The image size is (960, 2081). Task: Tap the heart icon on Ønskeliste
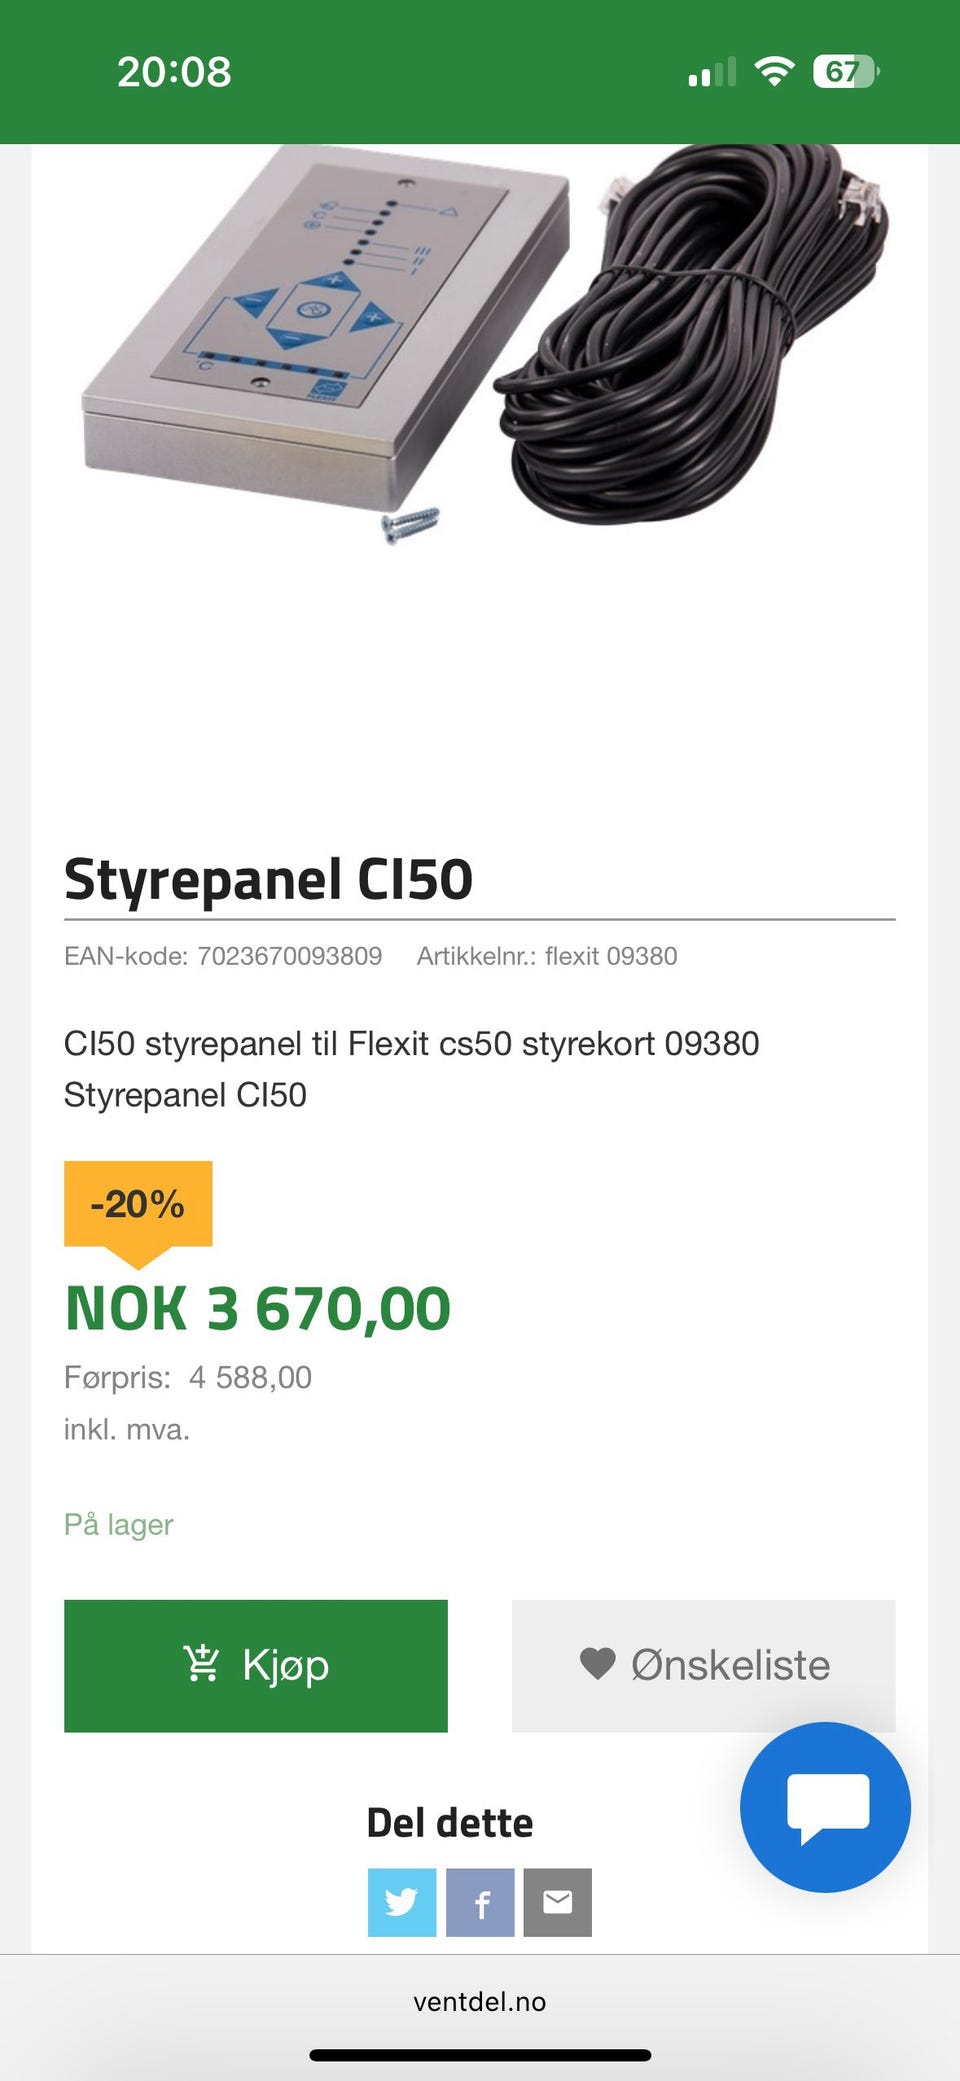coord(597,1664)
